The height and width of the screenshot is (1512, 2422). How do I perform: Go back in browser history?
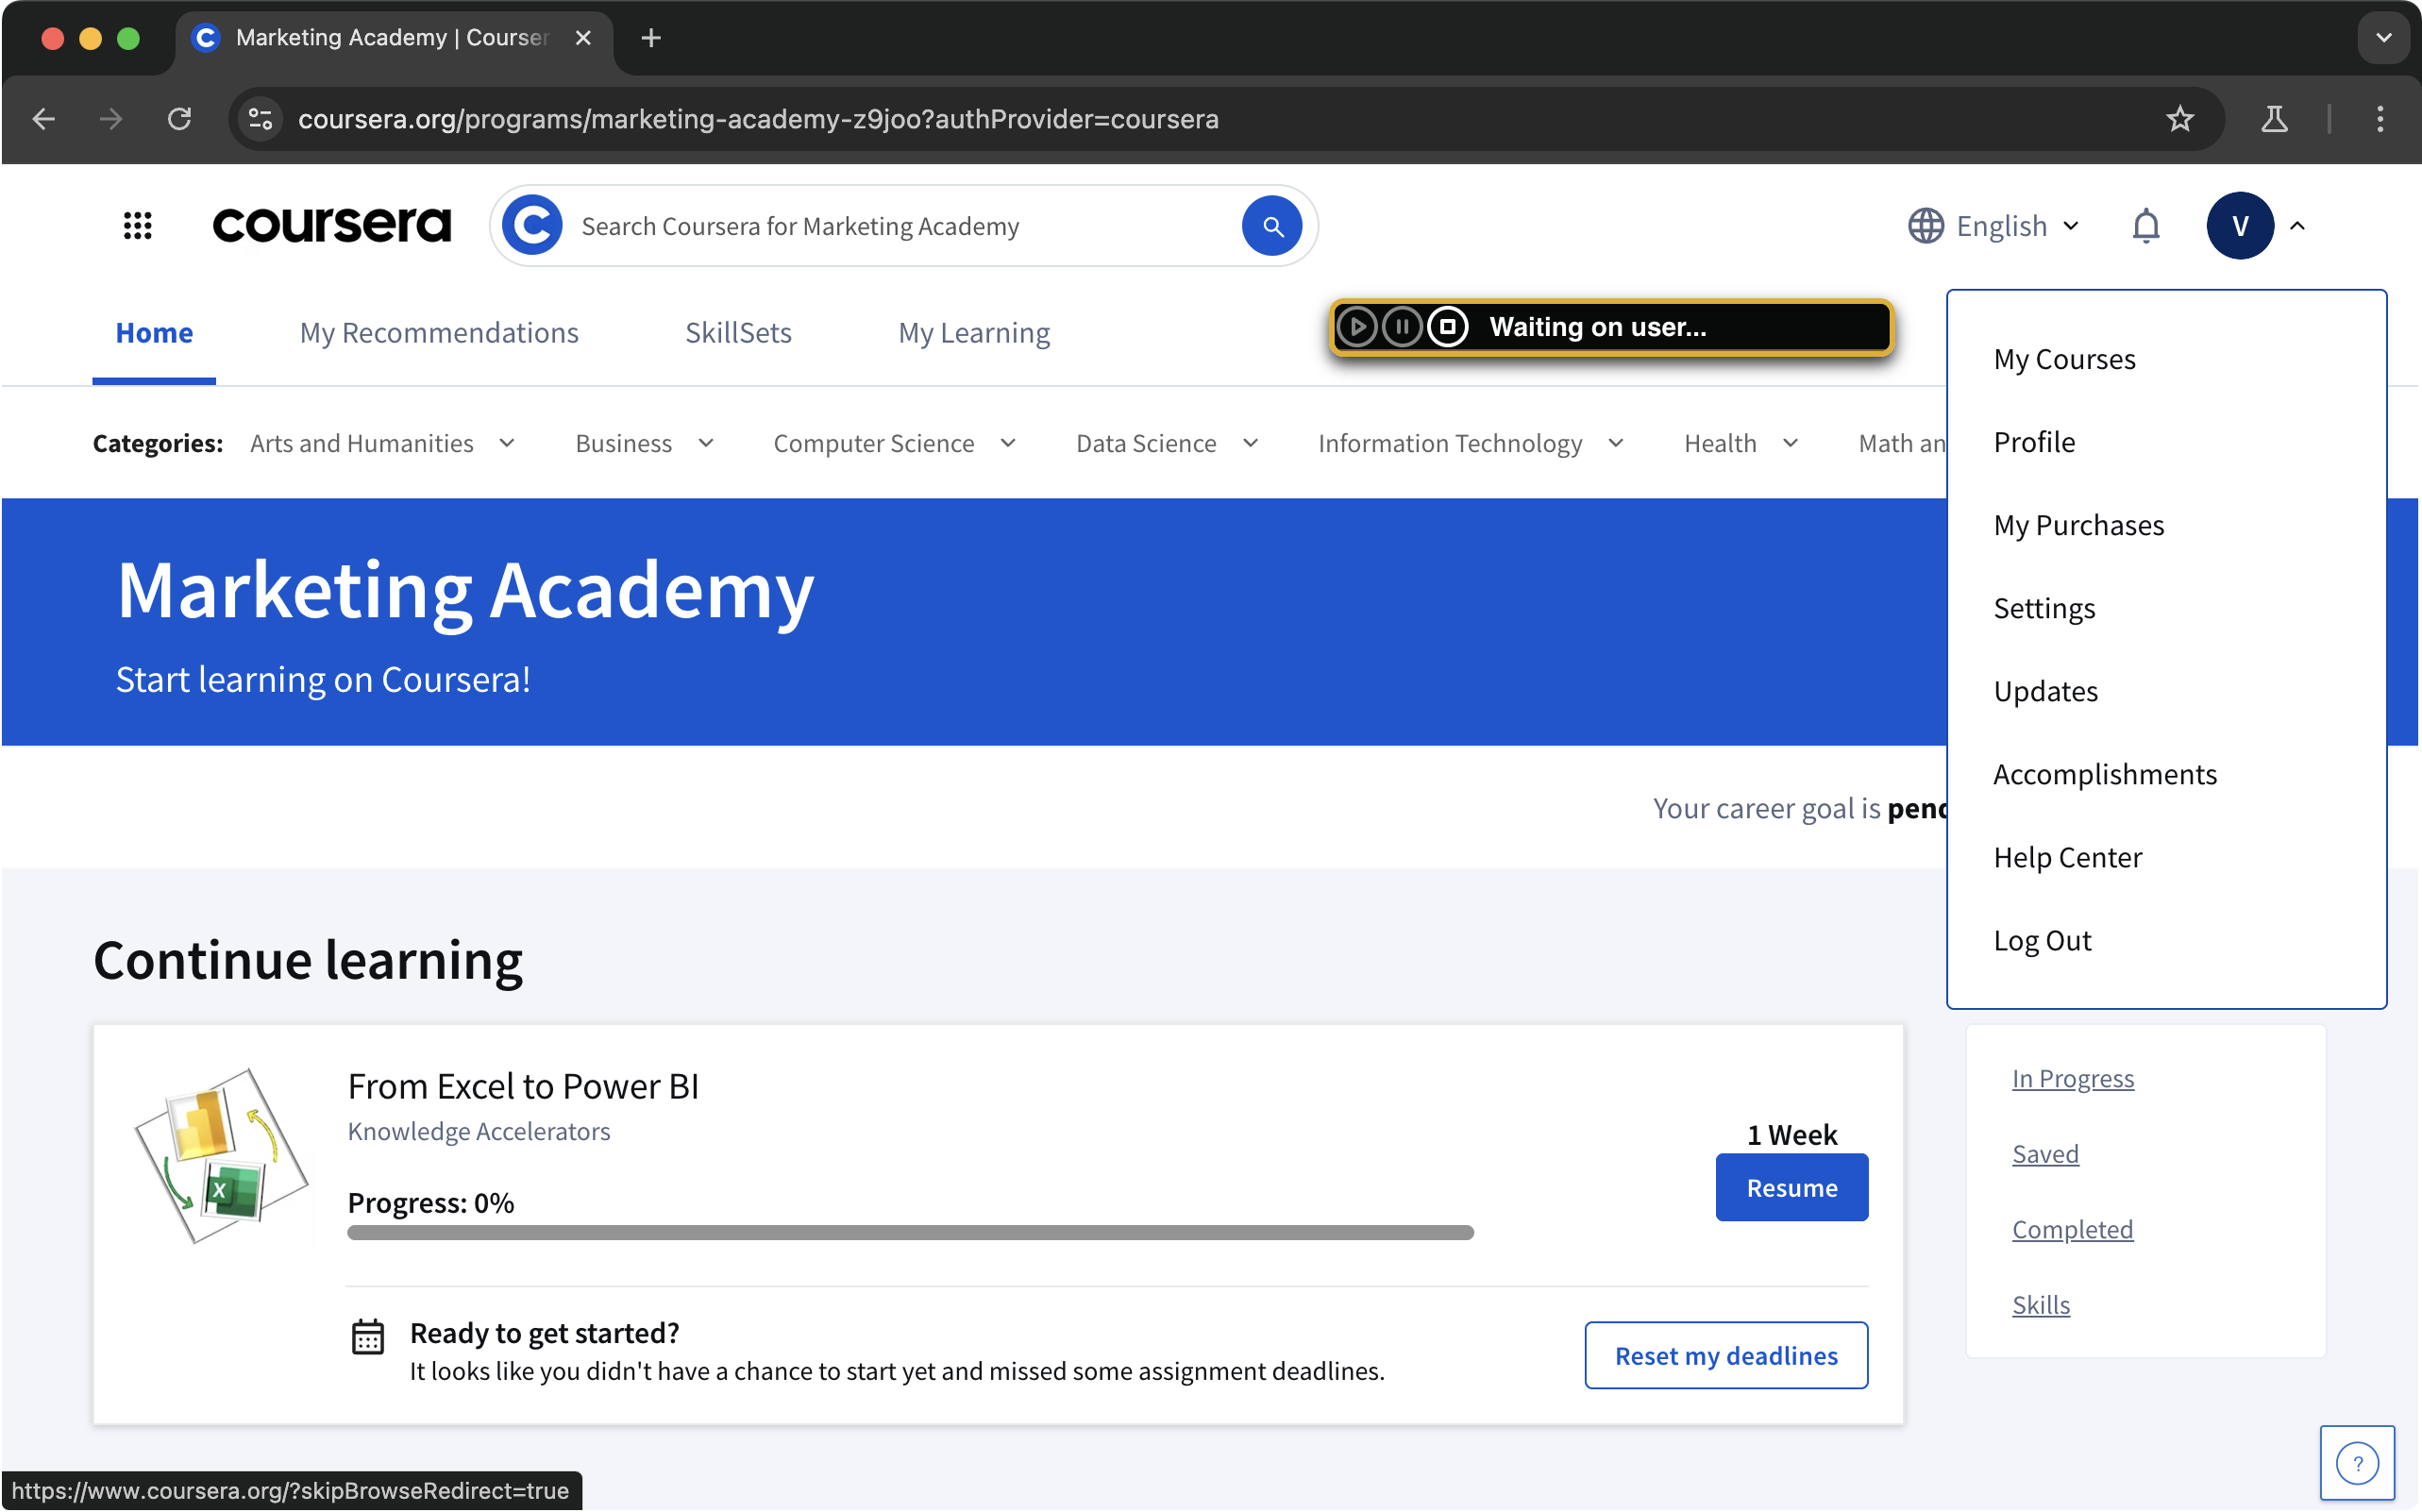click(43, 119)
